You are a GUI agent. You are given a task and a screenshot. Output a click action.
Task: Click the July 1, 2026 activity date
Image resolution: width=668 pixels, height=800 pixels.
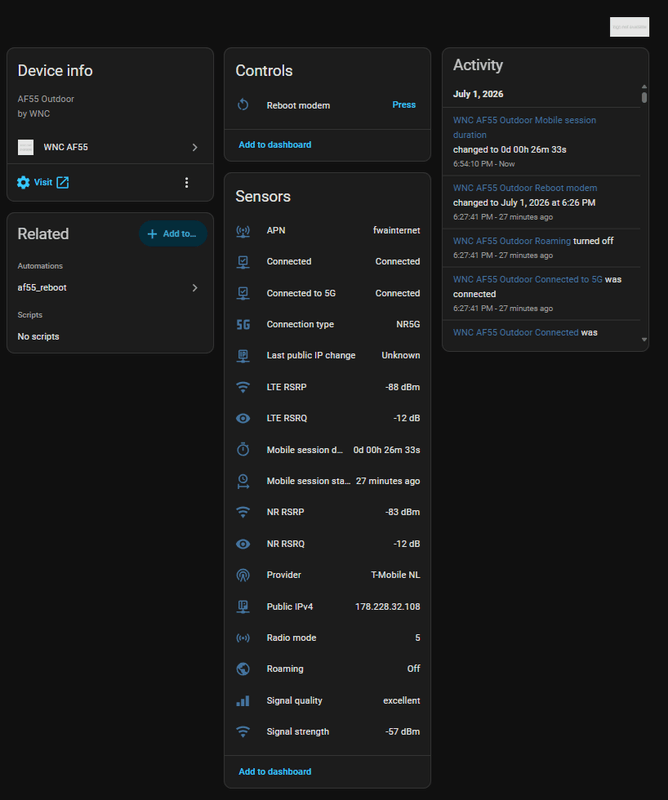(478, 94)
